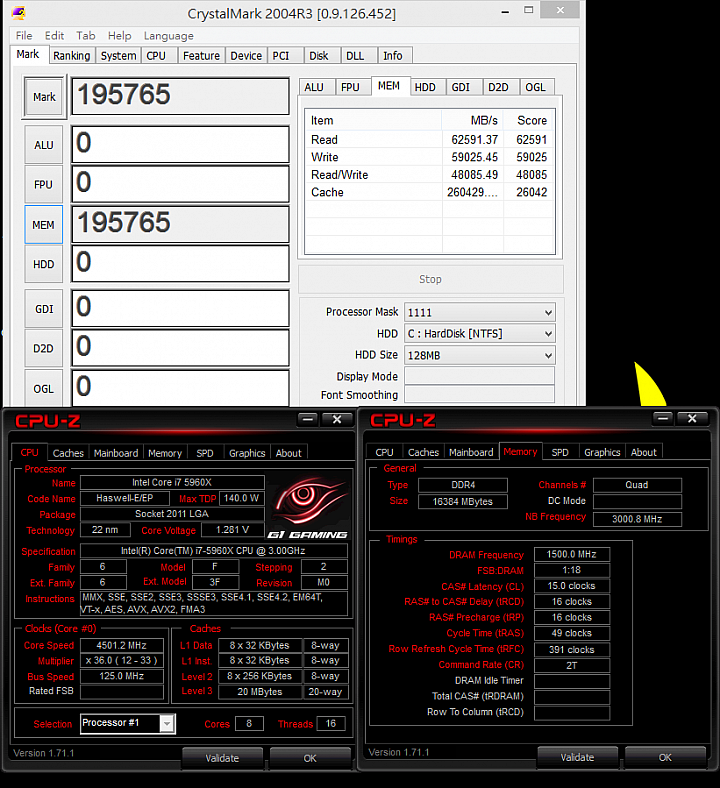720x788 pixels.
Task: Click the Font Smoothing field
Action: click(480, 395)
